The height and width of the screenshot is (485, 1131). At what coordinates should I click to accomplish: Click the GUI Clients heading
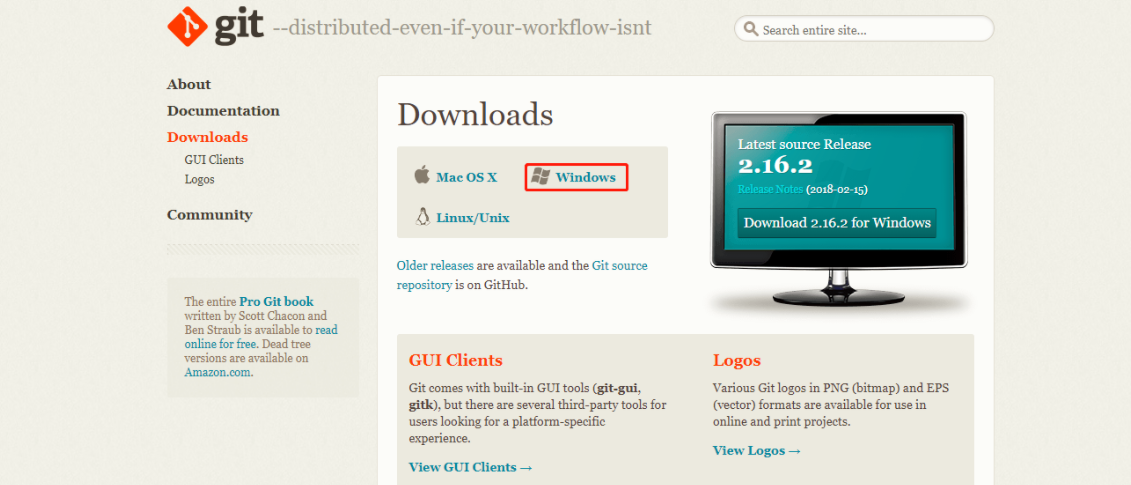[456, 360]
